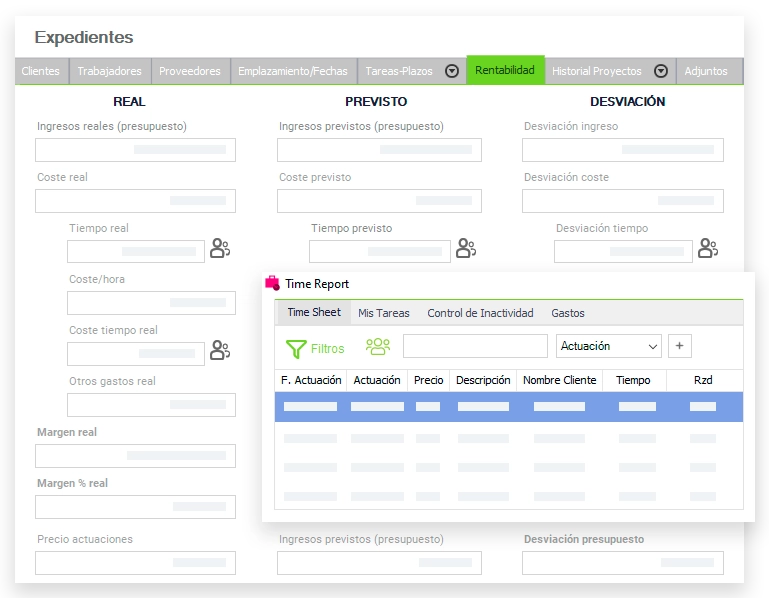769x598 pixels.
Task: Select the Mis Tareas tab
Action: (384, 313)
